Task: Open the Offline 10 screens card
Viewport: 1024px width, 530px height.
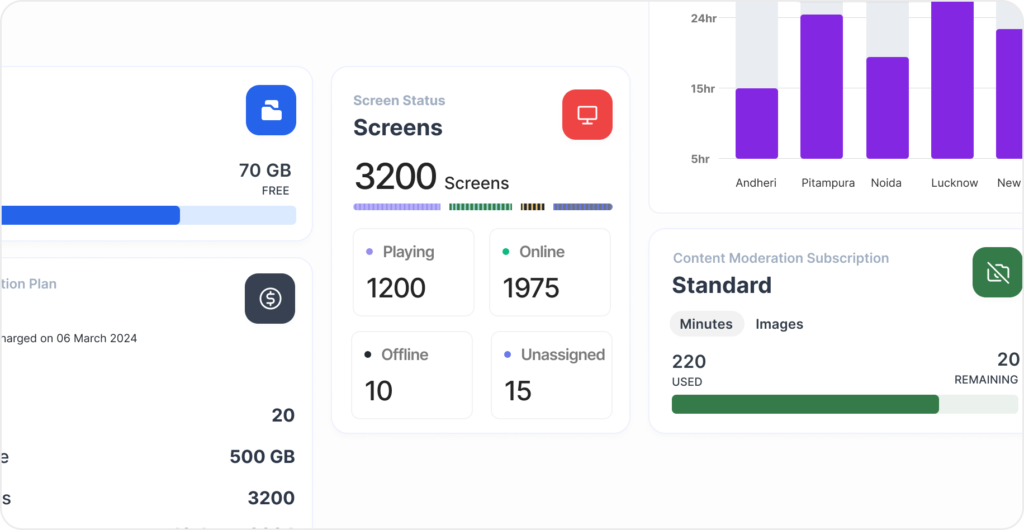Action: pos(412,375)
